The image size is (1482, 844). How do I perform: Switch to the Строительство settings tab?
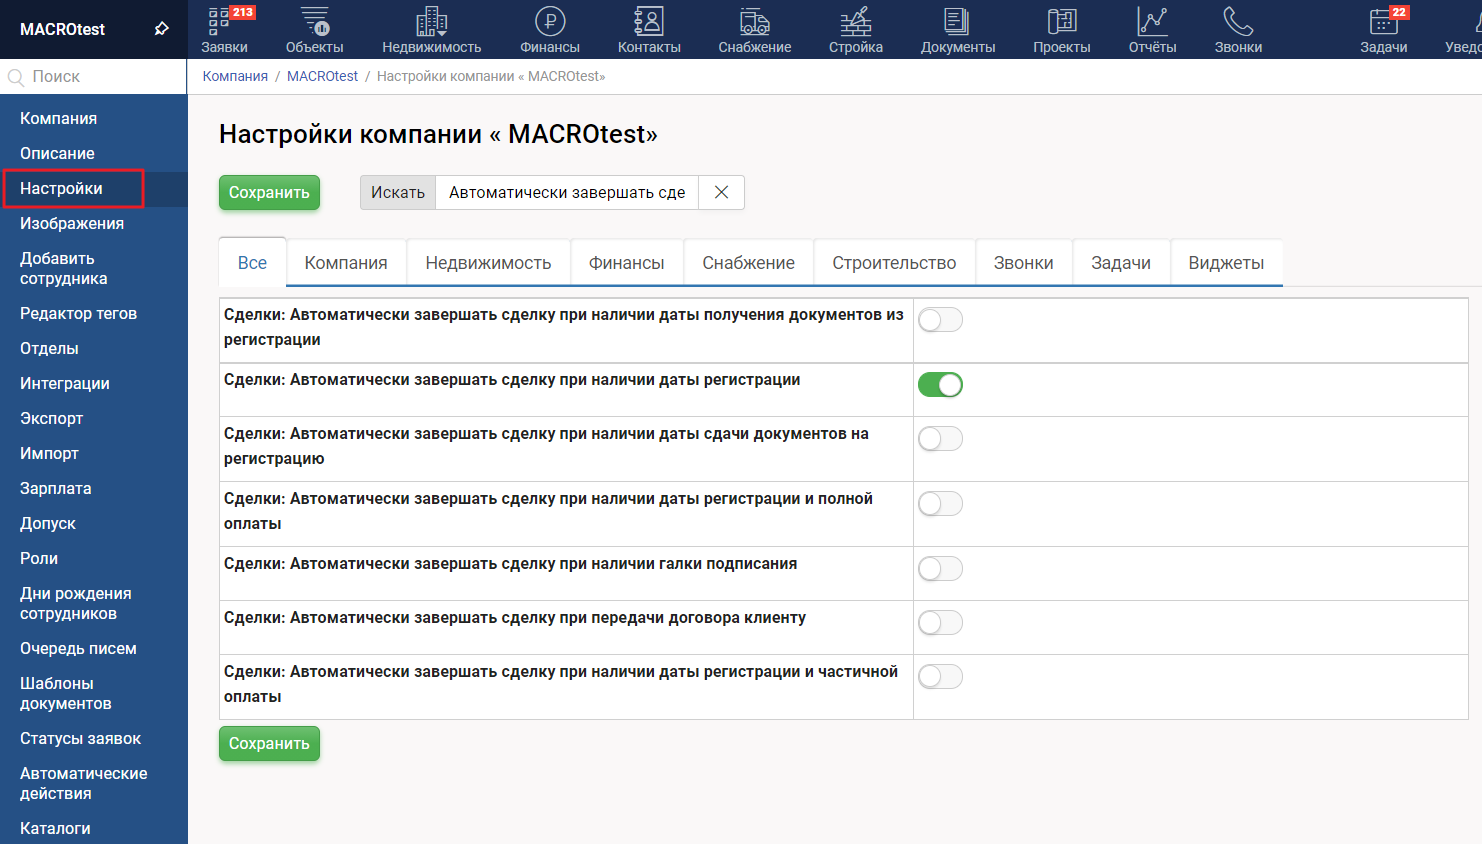894,263
